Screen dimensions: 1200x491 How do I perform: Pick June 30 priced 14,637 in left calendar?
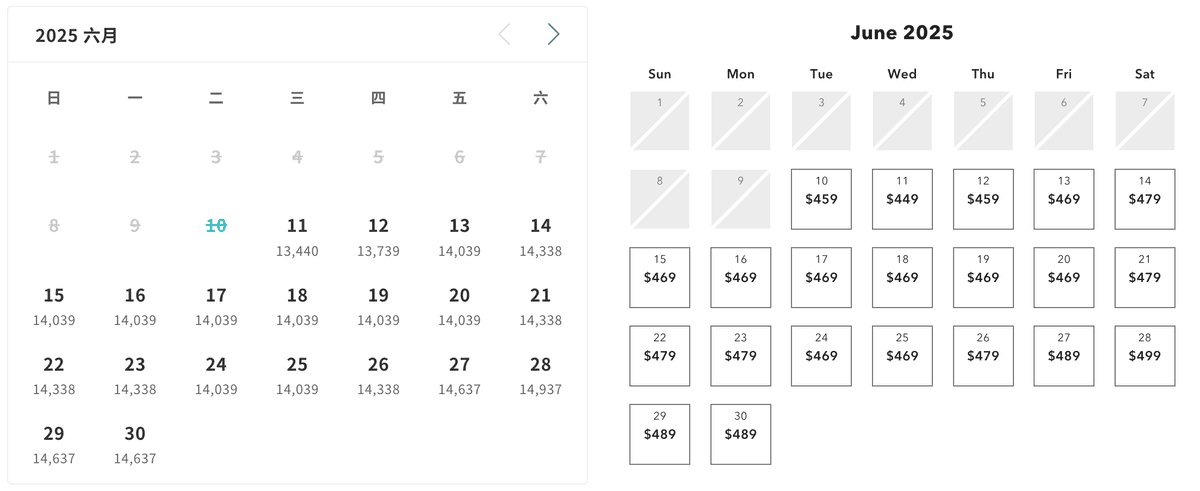[x=135, y=445]
